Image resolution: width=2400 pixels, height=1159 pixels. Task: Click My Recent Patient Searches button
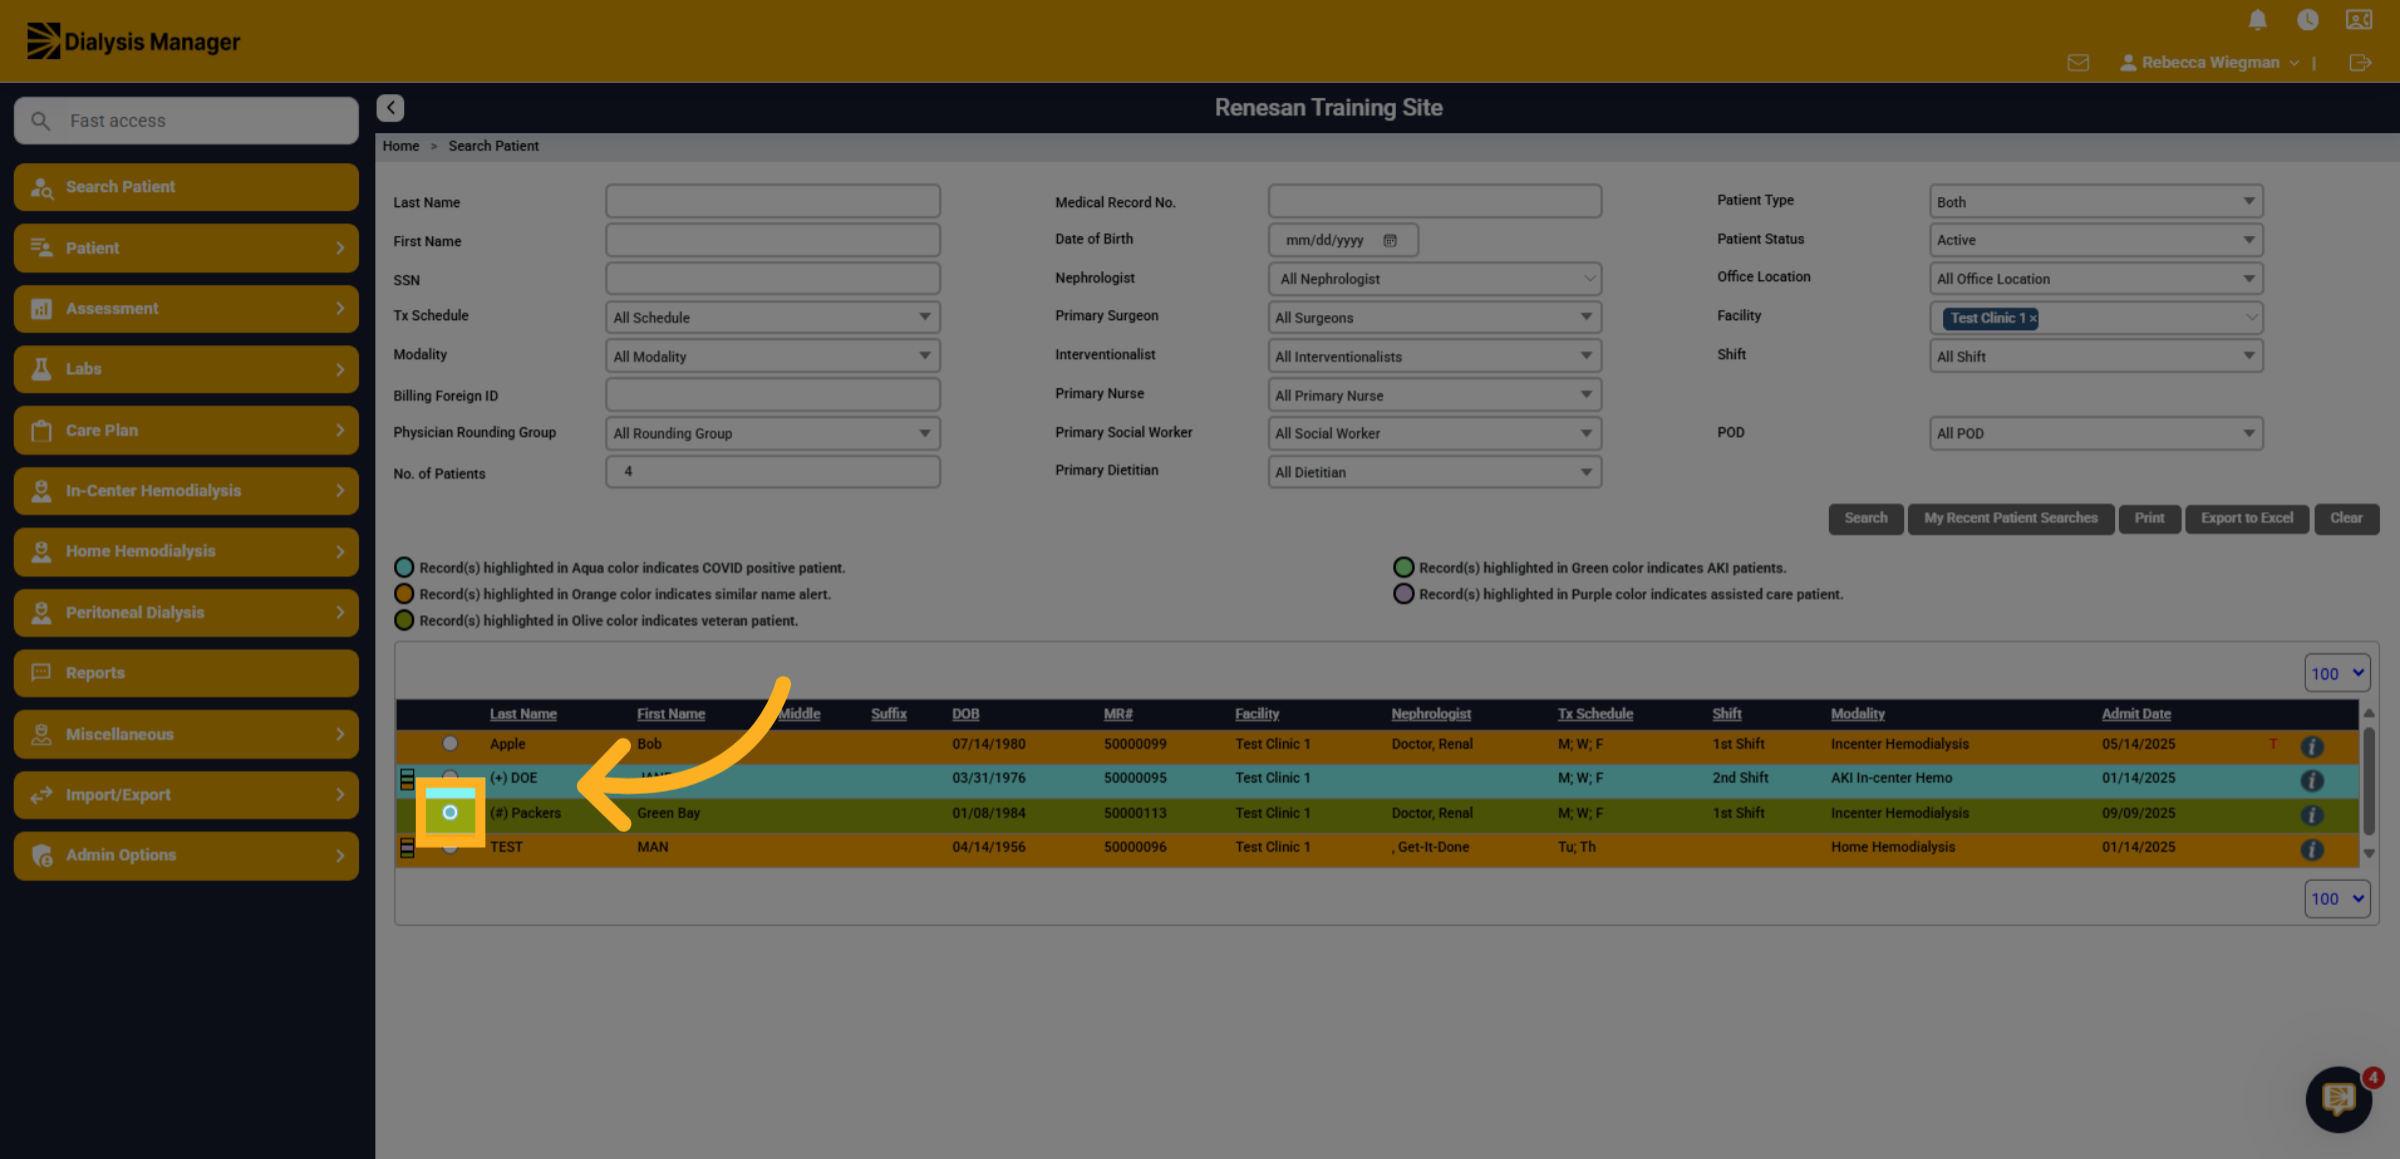point(2010,518)
